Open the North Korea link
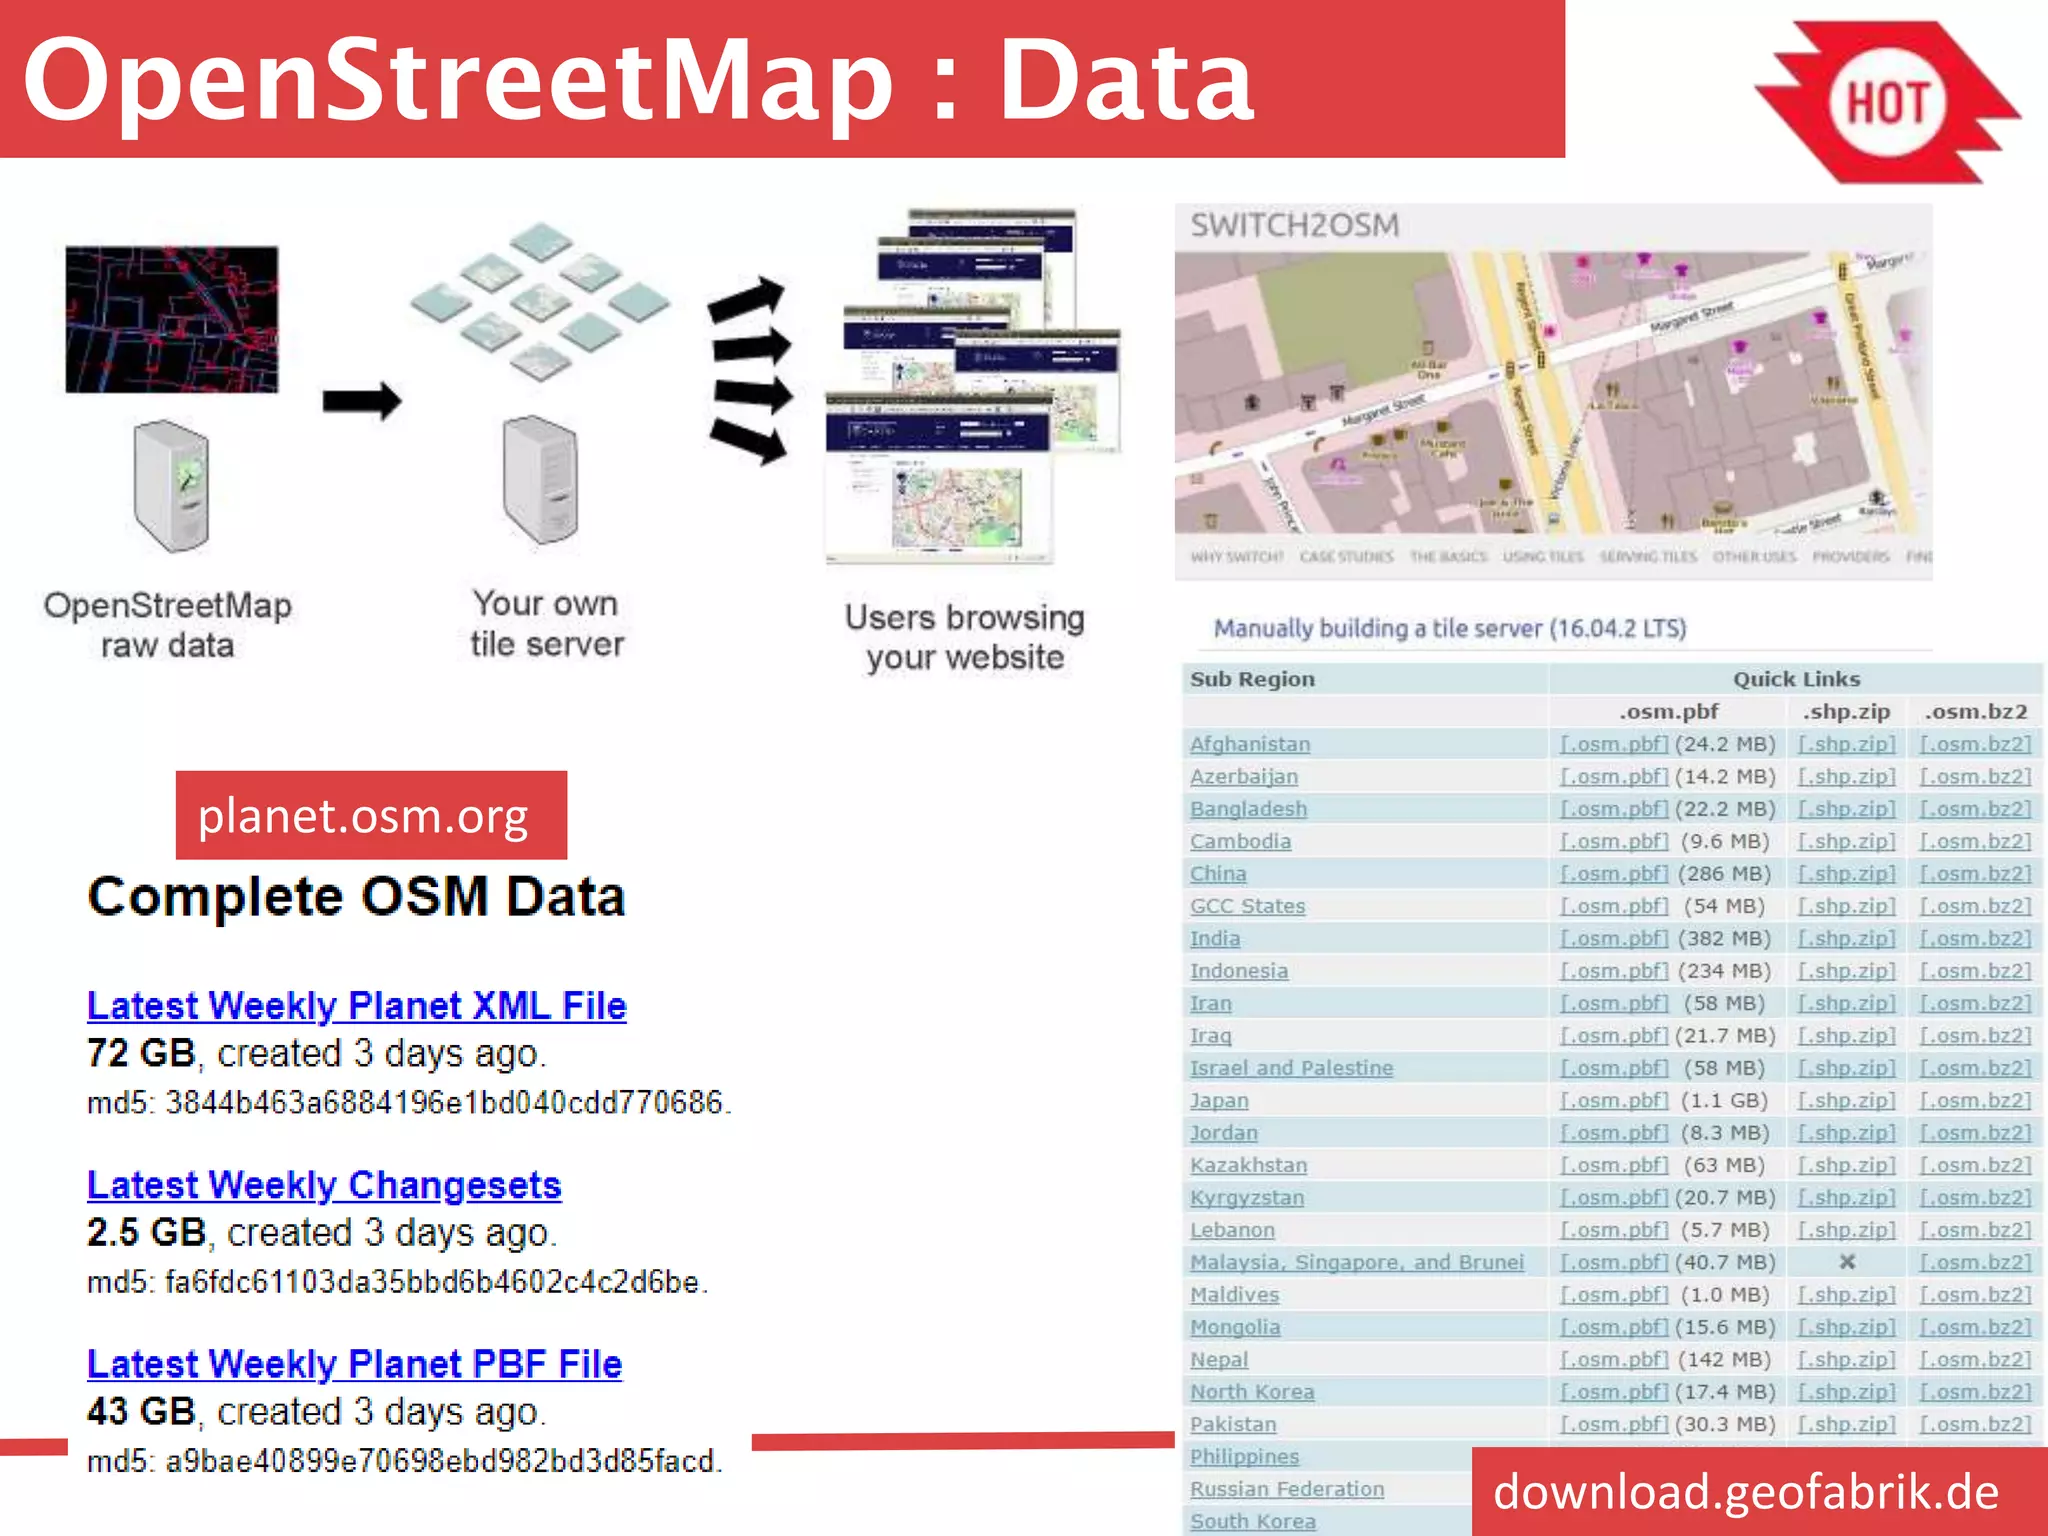Screen dimensions: 2048x1536 1252,1392
